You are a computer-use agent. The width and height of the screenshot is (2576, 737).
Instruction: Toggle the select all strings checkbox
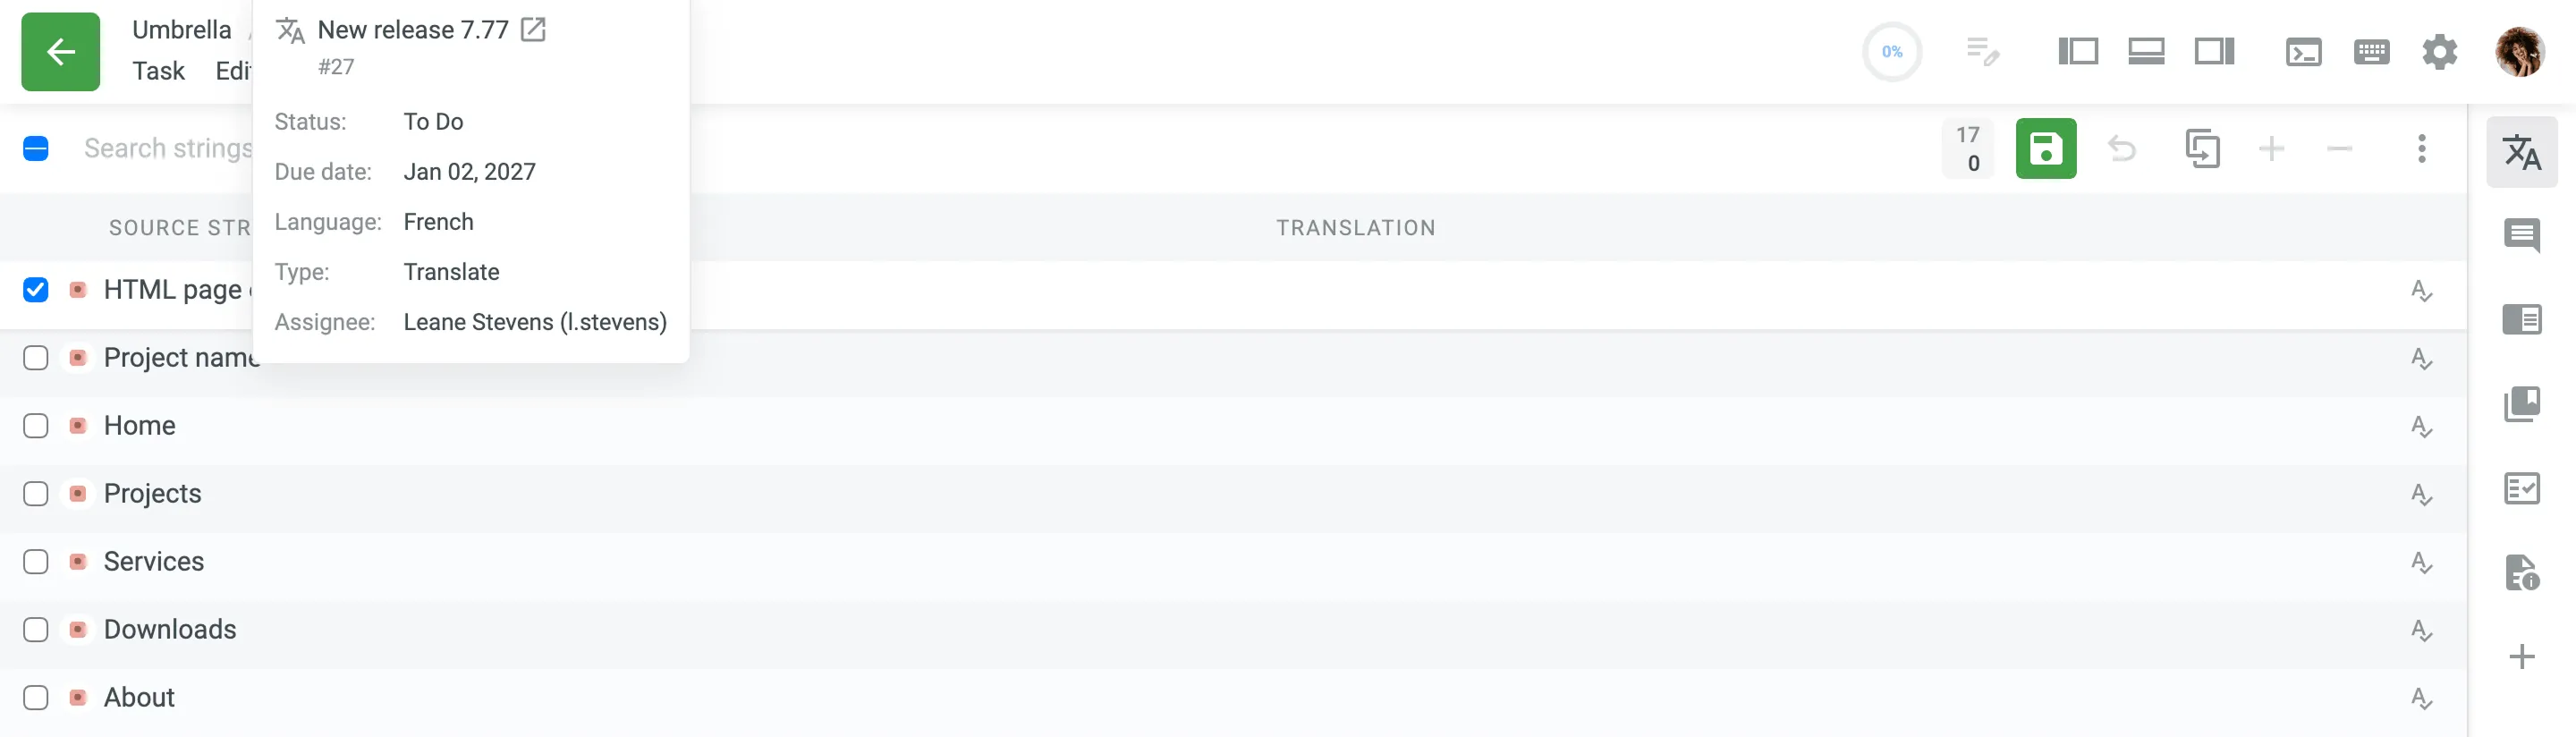[x=36, y=149]
